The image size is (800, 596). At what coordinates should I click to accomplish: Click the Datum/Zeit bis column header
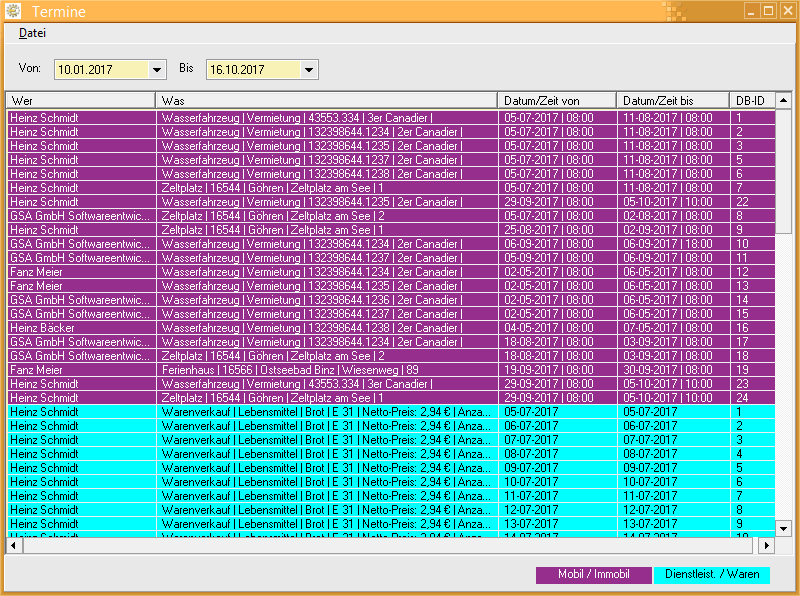pos(672,101)
